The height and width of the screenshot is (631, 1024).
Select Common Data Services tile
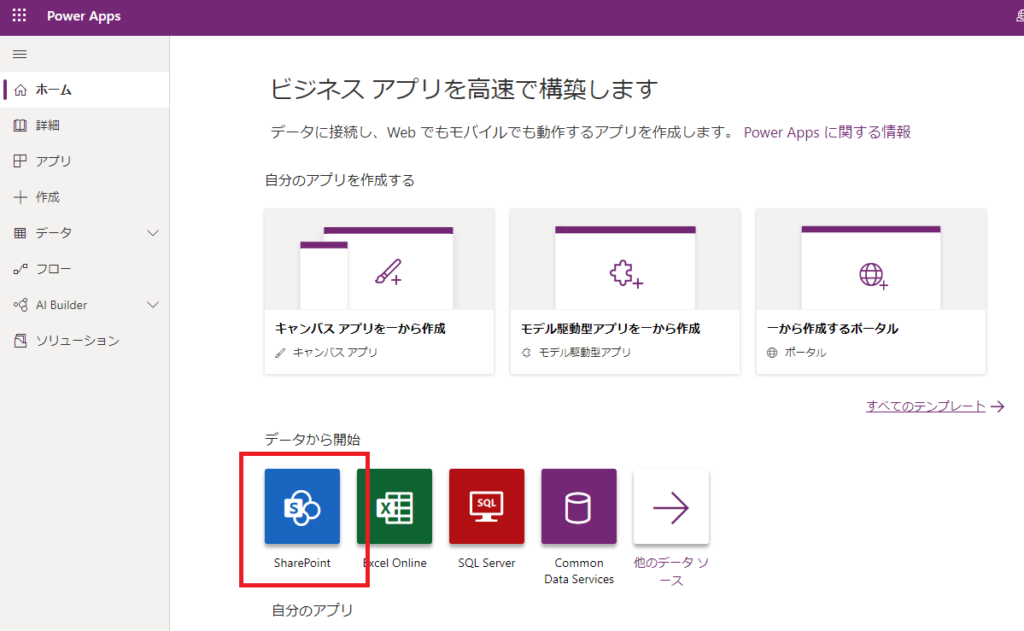(x=578, y=506)
